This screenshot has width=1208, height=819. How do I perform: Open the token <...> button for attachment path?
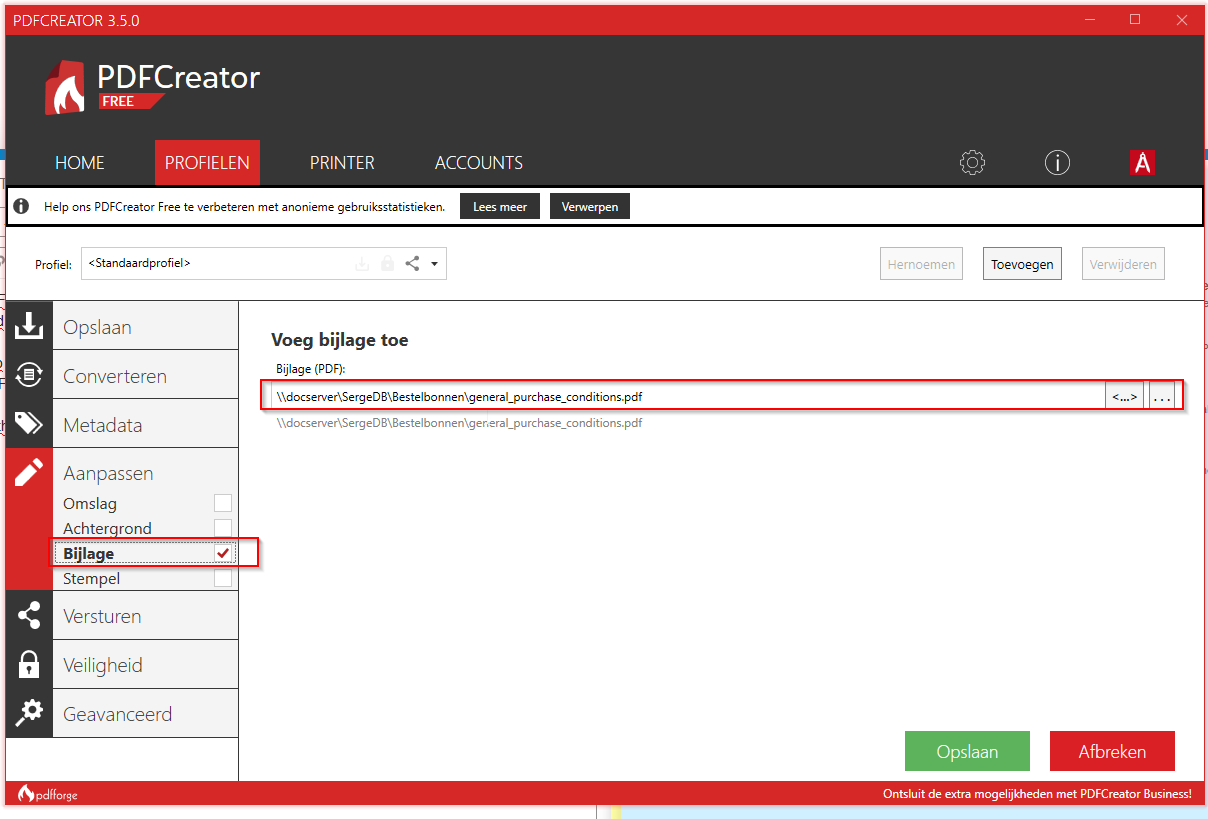(1125, 397)
